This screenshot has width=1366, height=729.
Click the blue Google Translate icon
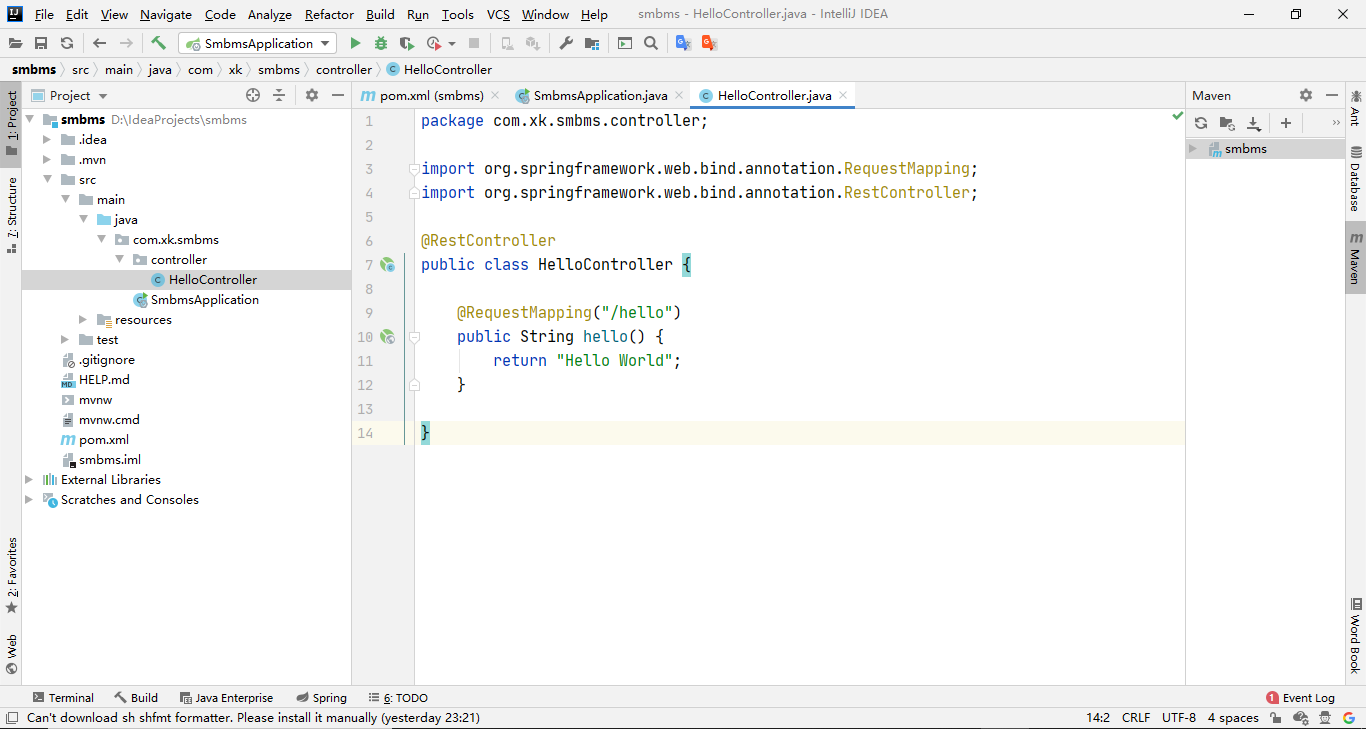coord(683,43)
